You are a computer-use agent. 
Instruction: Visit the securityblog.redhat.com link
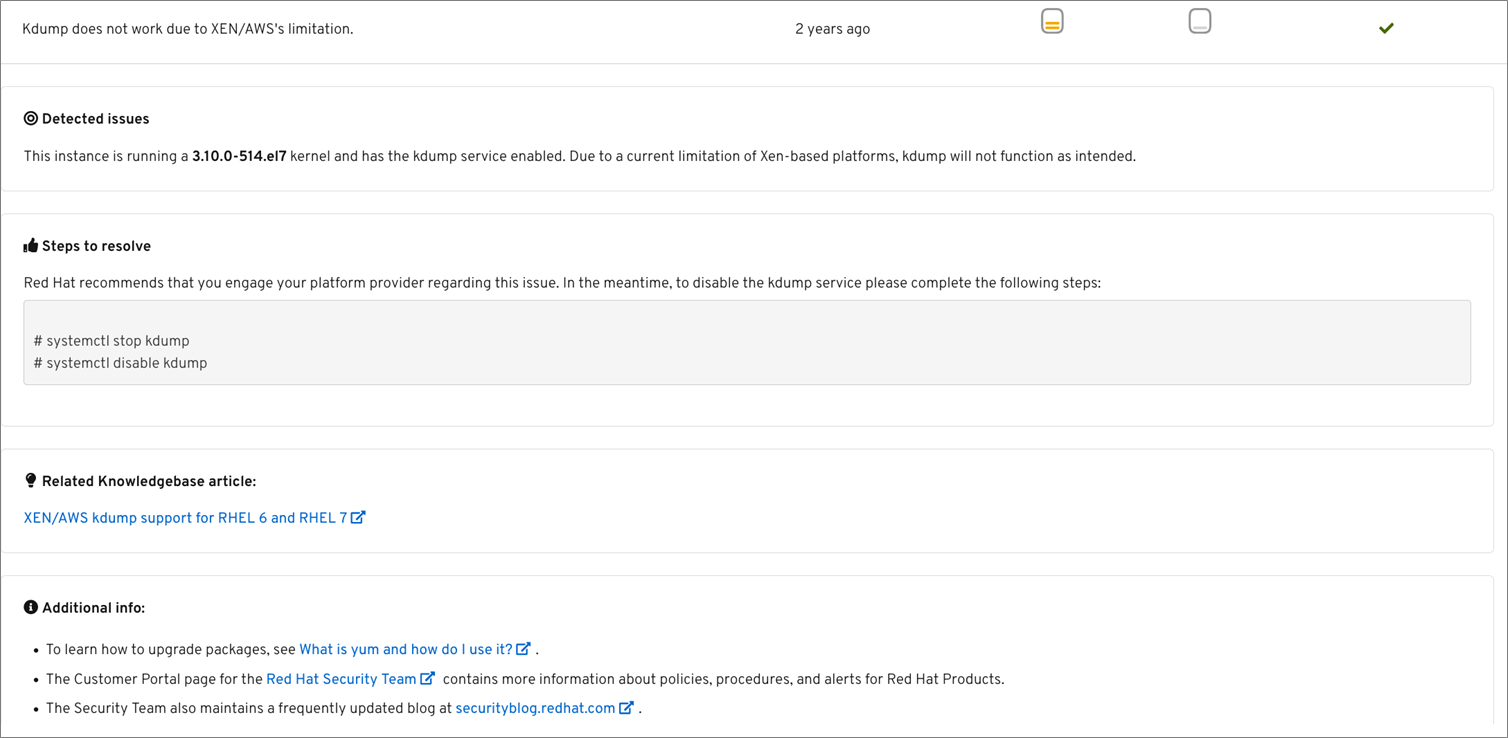point(535,708)
